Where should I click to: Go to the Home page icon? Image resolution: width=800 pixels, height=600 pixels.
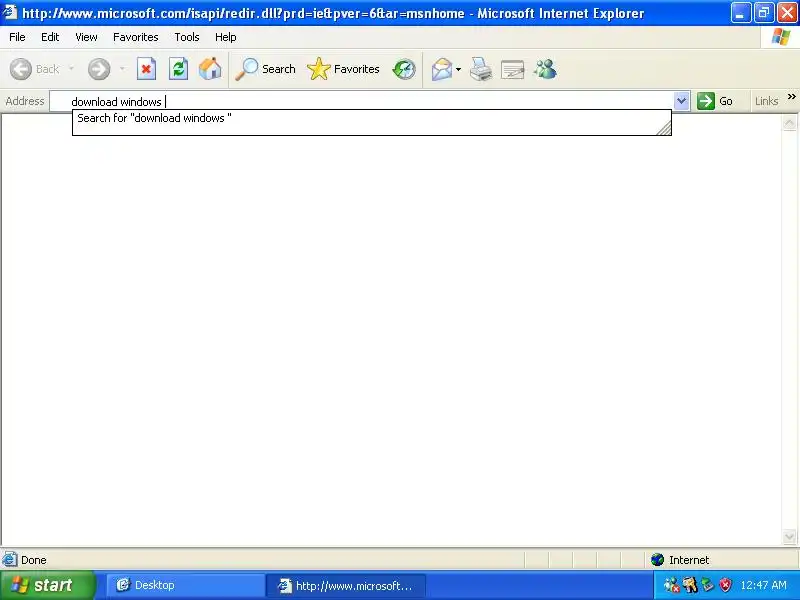[x=210, y=69]
